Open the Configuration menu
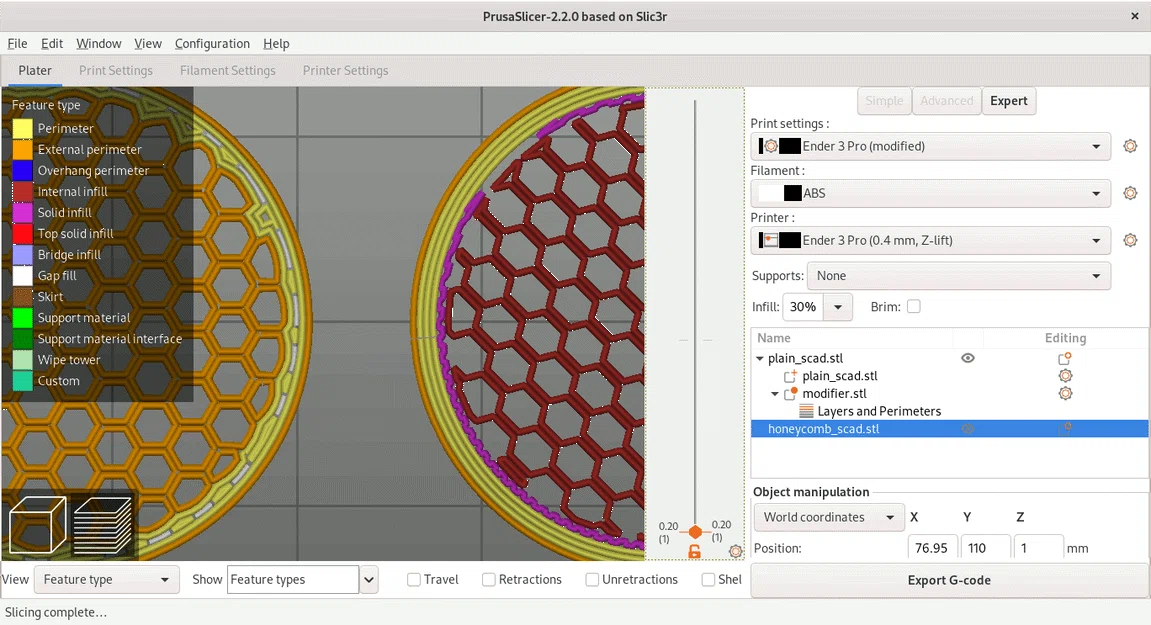The width and height of the screenshot is (1151, 625). pos(212,43)
